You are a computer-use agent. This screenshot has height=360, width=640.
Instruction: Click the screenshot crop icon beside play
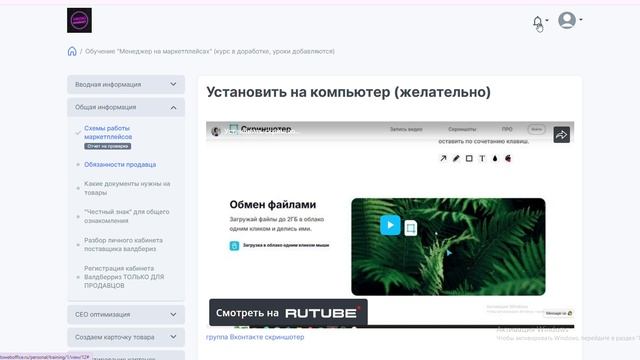pos(411,228)
